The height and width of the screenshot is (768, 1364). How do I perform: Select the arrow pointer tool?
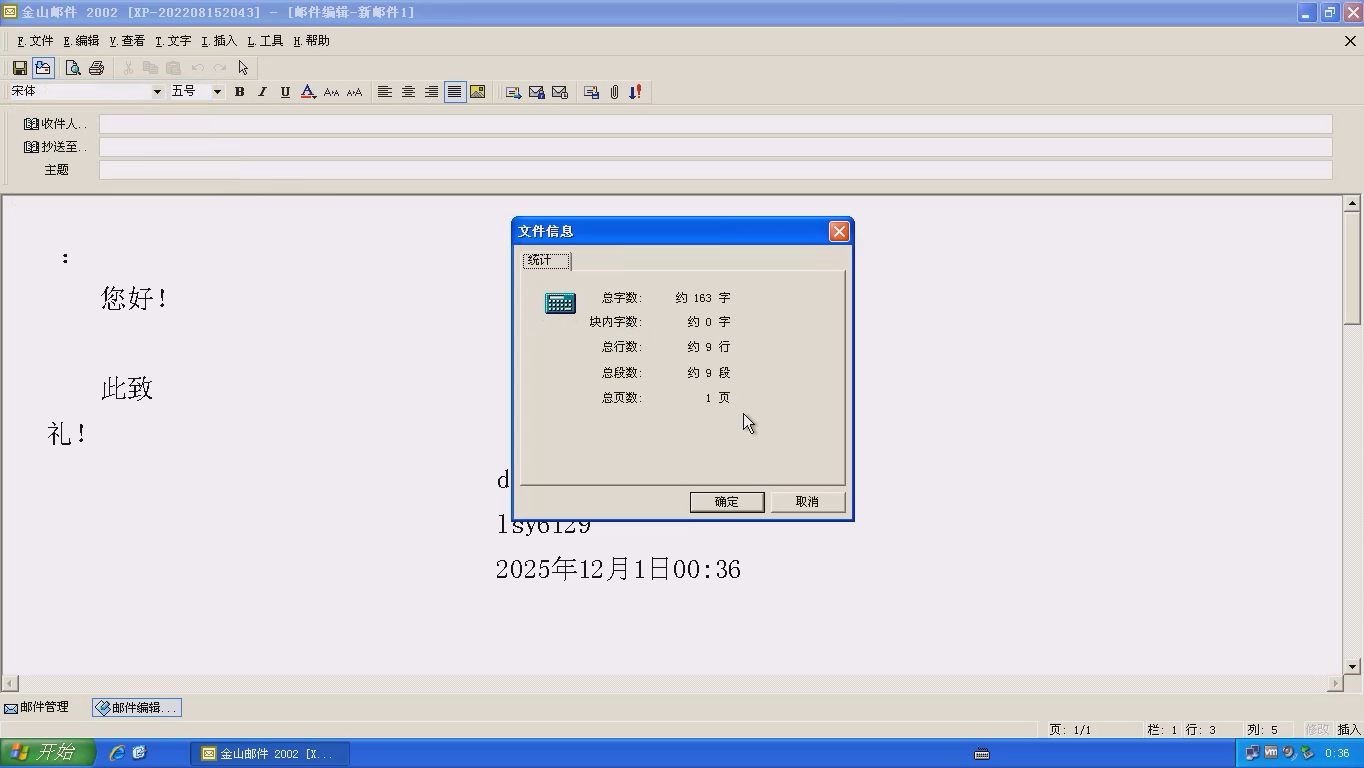[x=243, y=68]
